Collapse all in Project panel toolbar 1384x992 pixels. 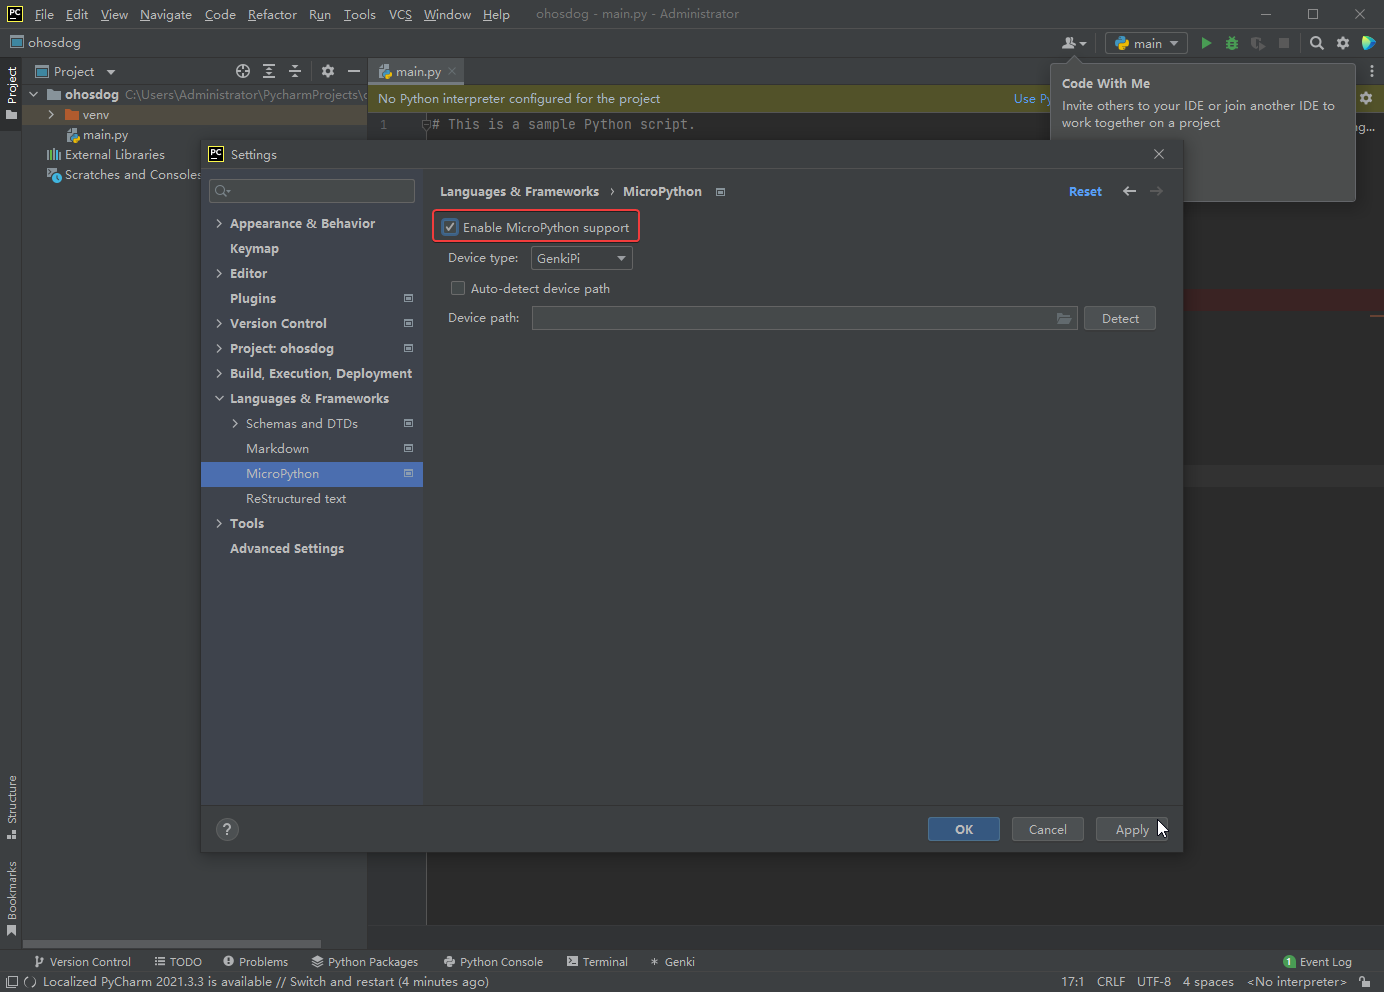295,71
